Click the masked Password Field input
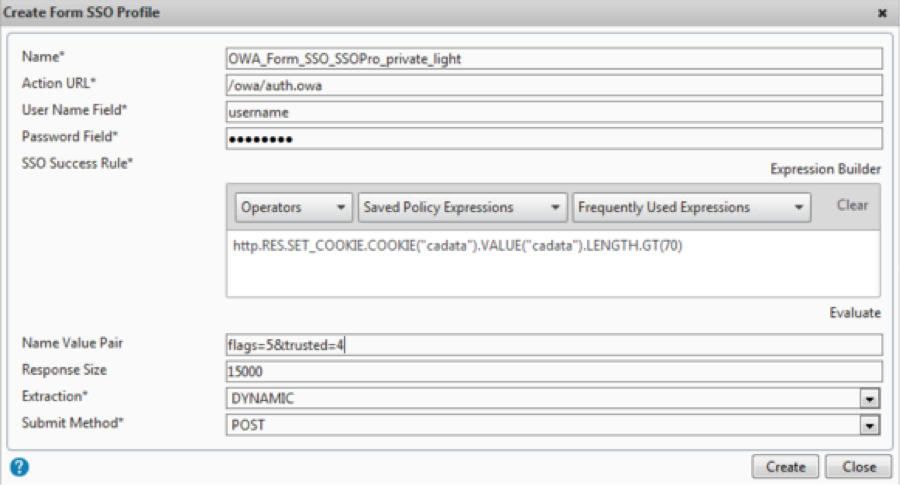This screenshot has height=485, width=900. tap(553, 138)
